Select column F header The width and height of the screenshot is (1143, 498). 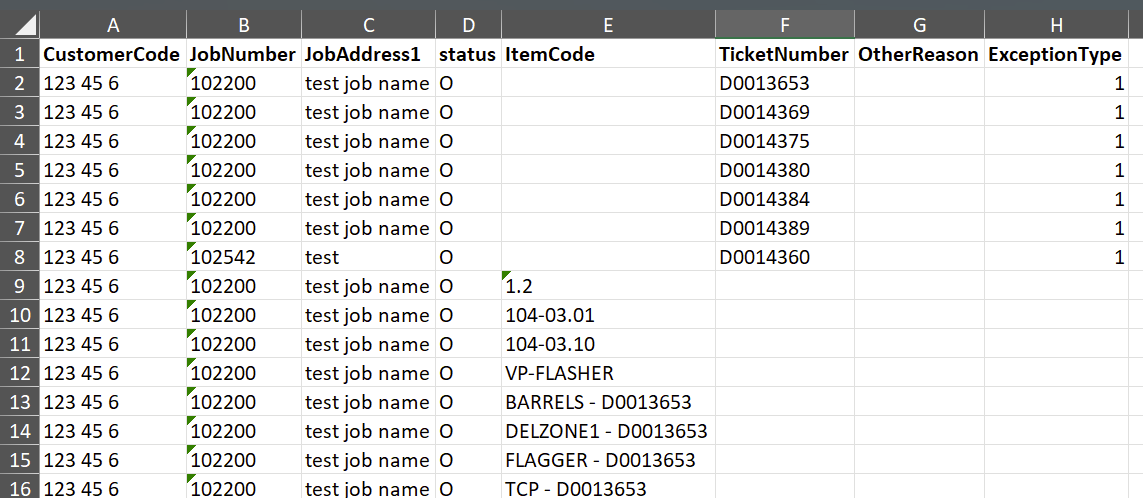[784, 24]
